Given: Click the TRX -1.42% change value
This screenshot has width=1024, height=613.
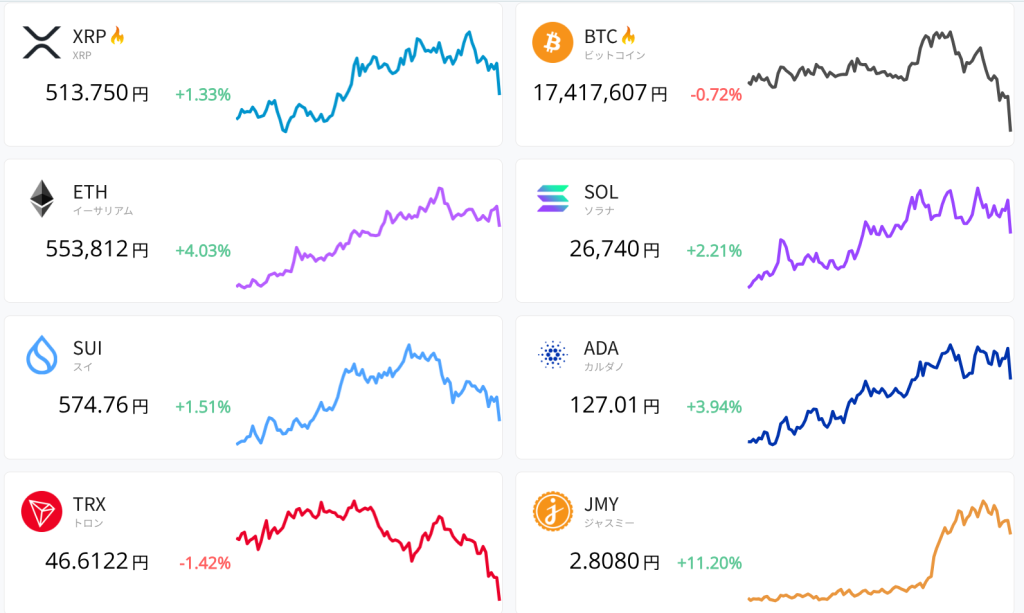Looking at the screenshot, I should click(x=205, y=563).
